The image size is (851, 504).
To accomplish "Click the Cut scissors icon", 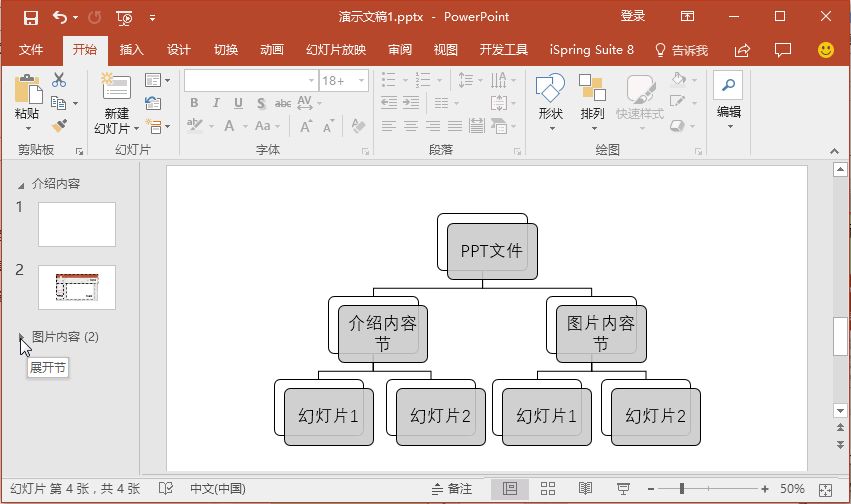I will (59, 80).
